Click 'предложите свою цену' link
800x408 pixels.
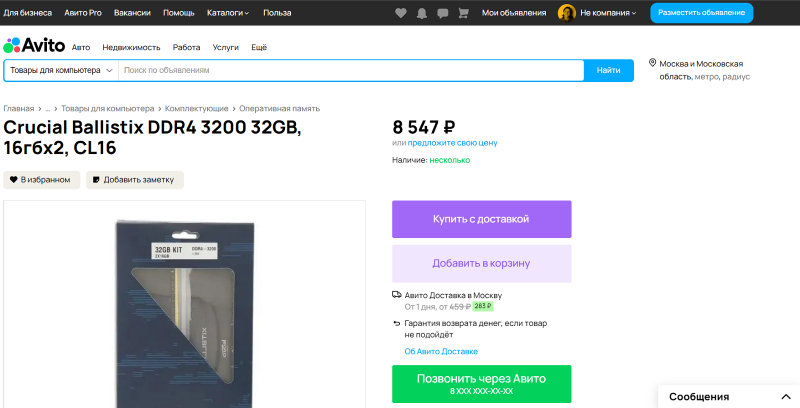coord(453,143)
